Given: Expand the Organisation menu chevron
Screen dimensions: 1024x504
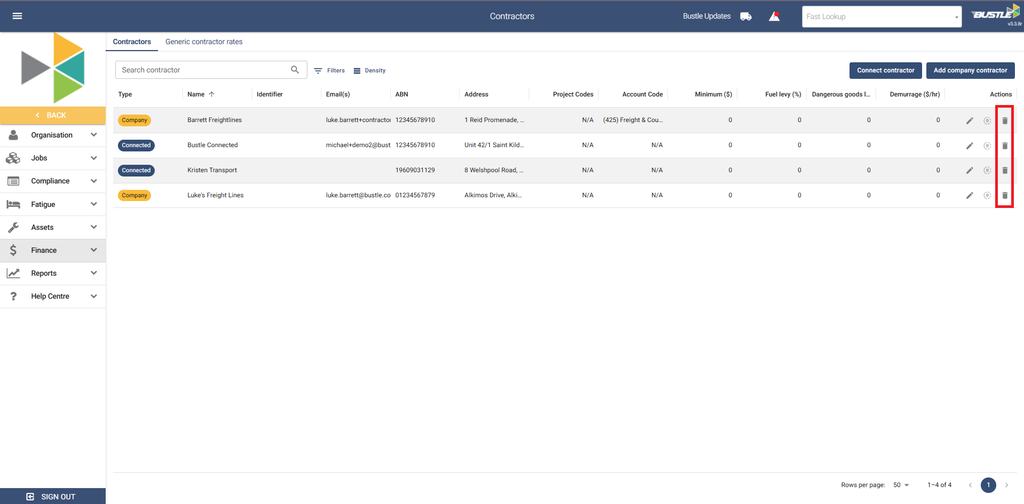Looking at the screenshot, I should pyautogui.click(x=94, y=135).
